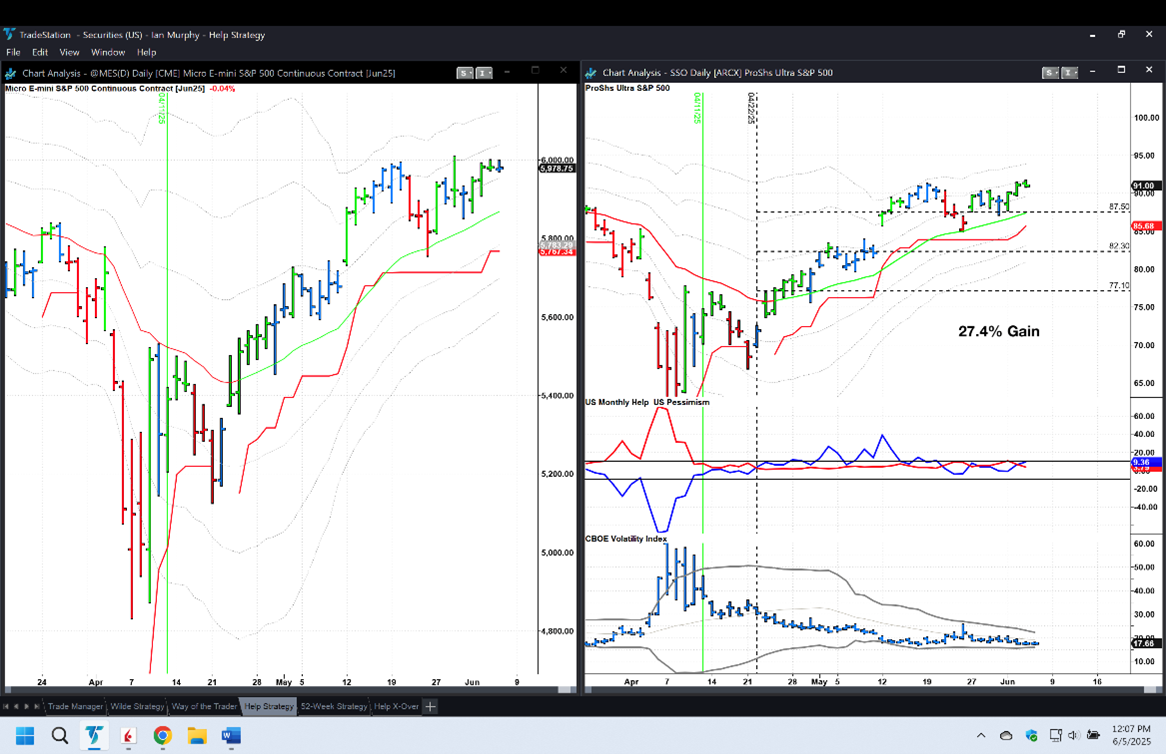
Task: Open the Help menu
Action: (146, 52)
